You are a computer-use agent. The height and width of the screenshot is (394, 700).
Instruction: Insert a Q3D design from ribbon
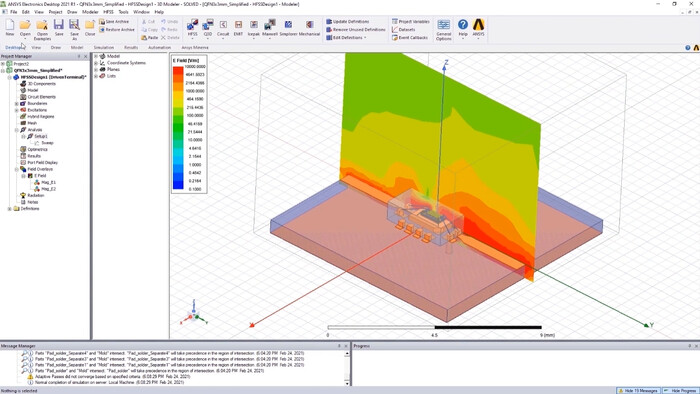pyautogui.click(x=208, y=27)
